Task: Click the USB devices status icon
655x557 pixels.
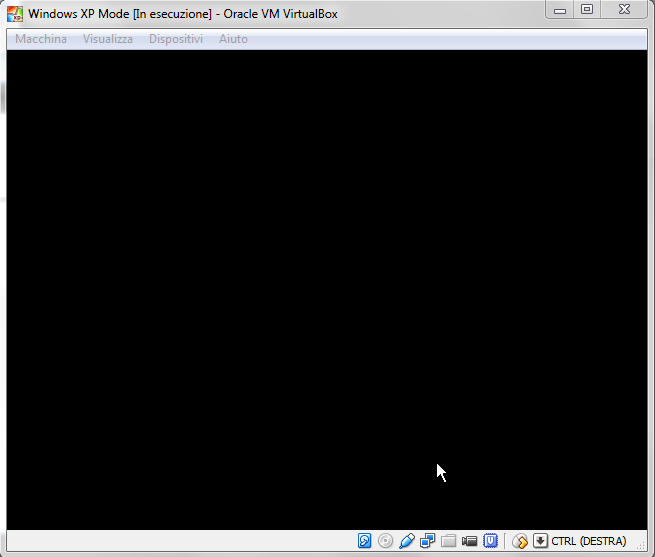Action: click(x=407, y=541)
